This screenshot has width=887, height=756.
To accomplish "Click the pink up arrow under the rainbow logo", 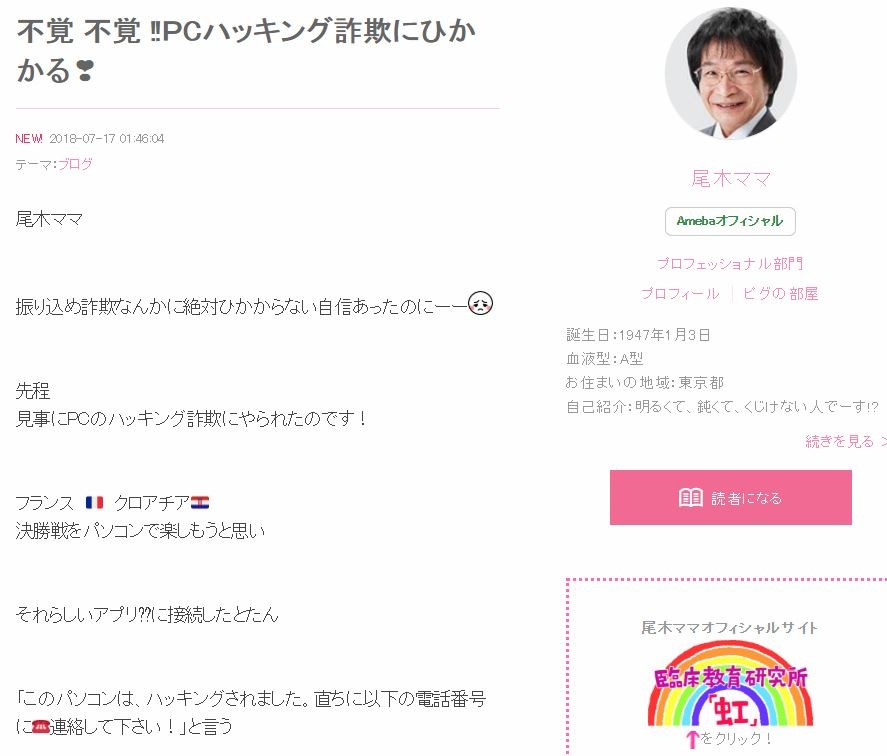I will (x=692, y=739).
